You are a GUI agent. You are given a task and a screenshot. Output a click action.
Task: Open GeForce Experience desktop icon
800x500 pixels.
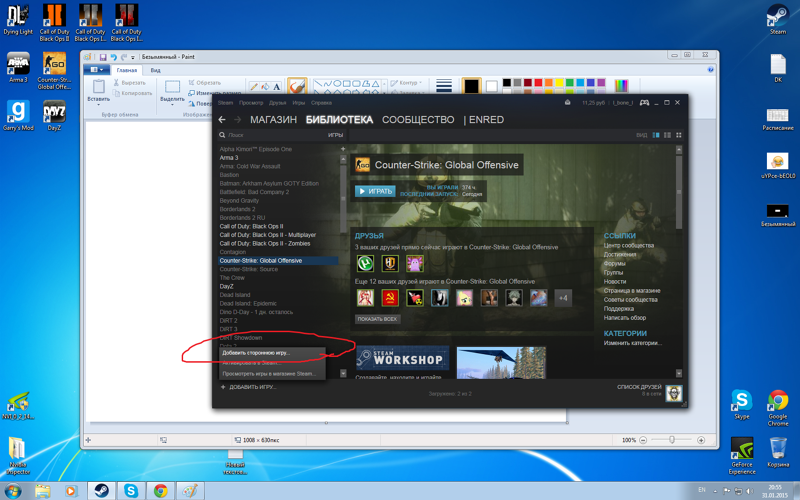(x=742, y=455)
